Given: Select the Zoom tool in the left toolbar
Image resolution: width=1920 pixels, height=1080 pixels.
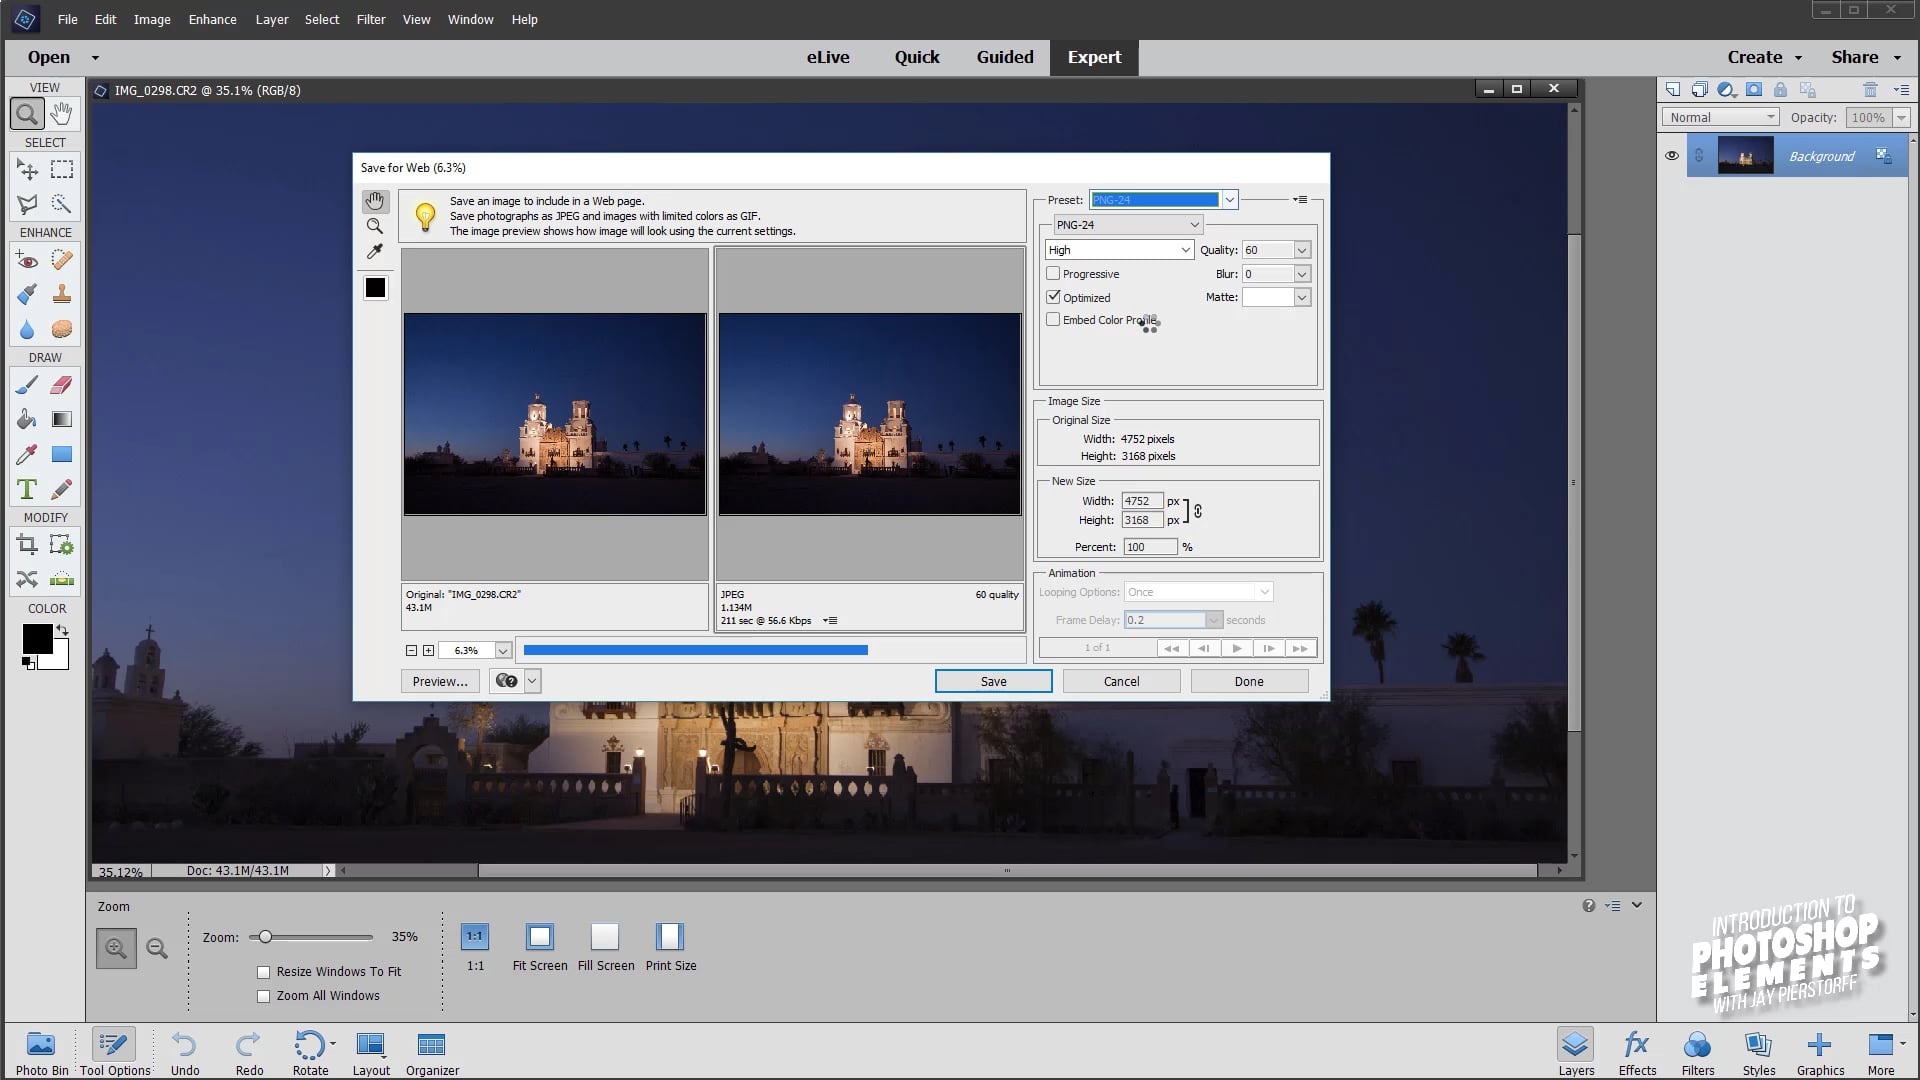Looking at the screenshot, I should point(26,113).
